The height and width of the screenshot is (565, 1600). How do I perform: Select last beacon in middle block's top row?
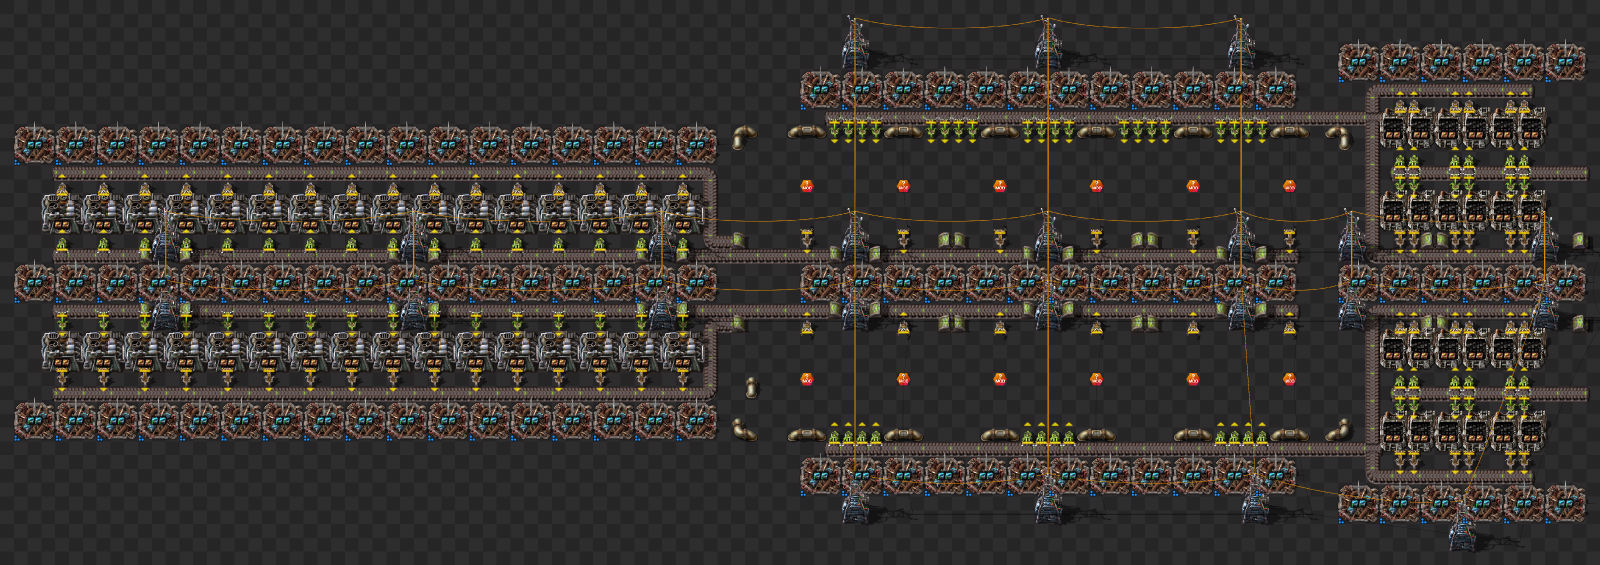click(x=1276, y=89)
